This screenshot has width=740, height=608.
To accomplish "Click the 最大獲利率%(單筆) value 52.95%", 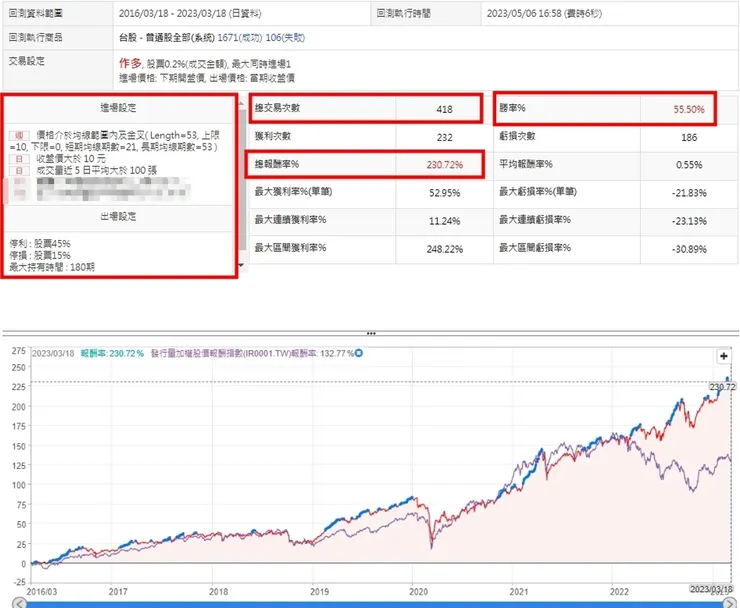I will pos(444,193).
